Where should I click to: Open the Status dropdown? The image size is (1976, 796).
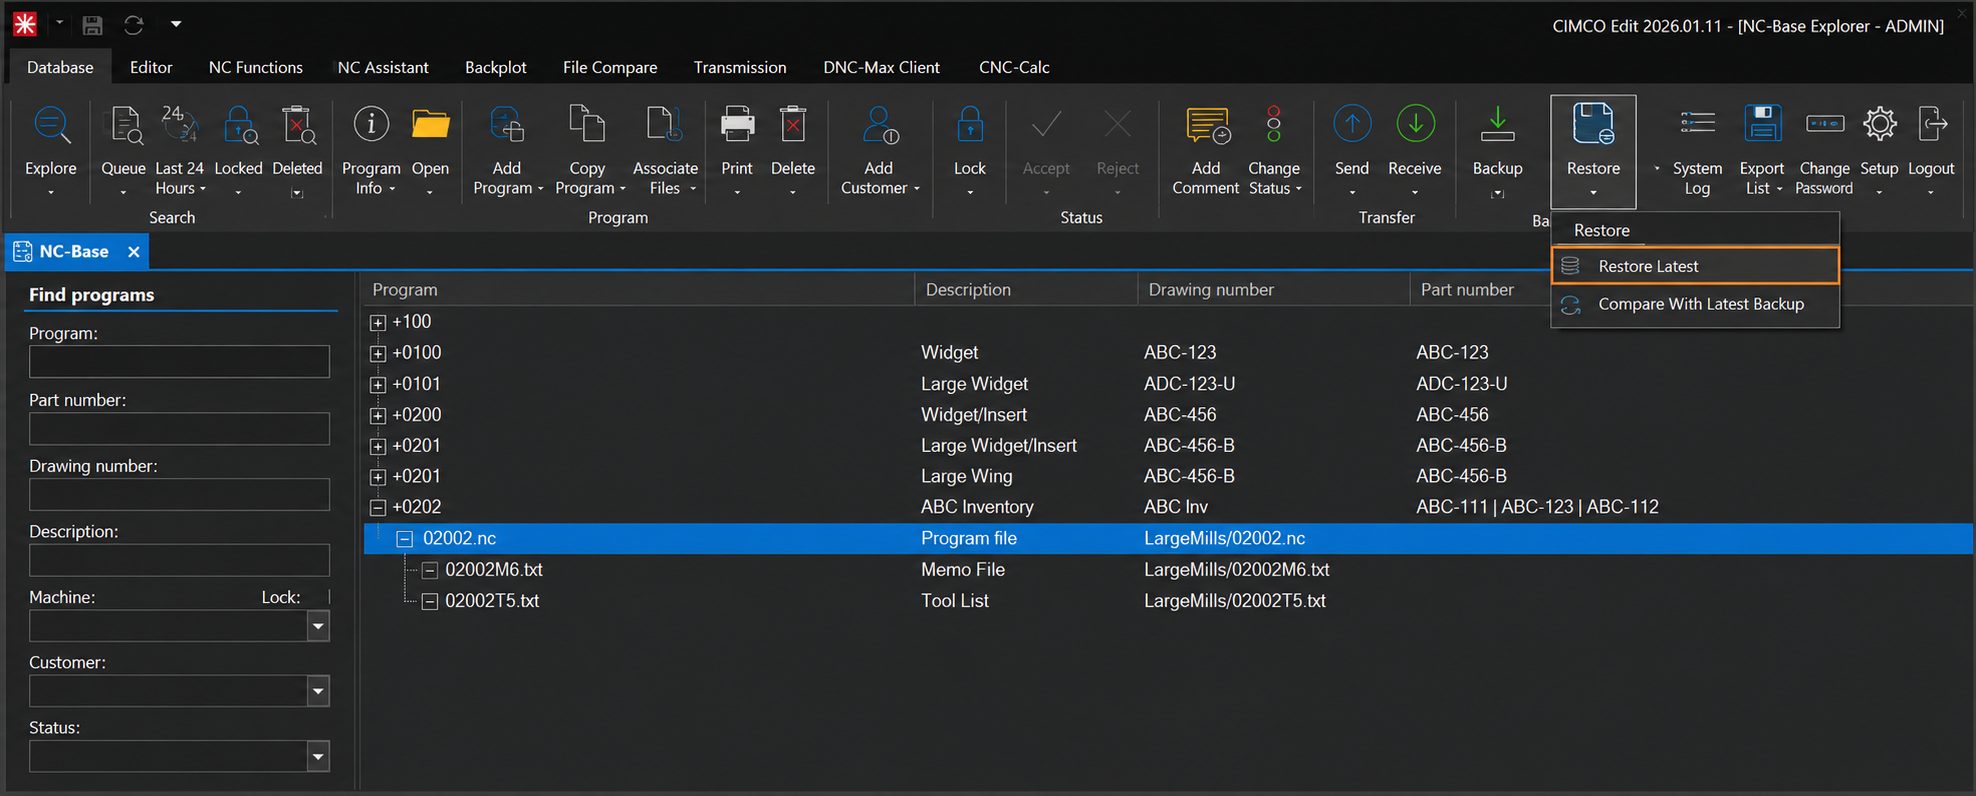coord(318,756)
